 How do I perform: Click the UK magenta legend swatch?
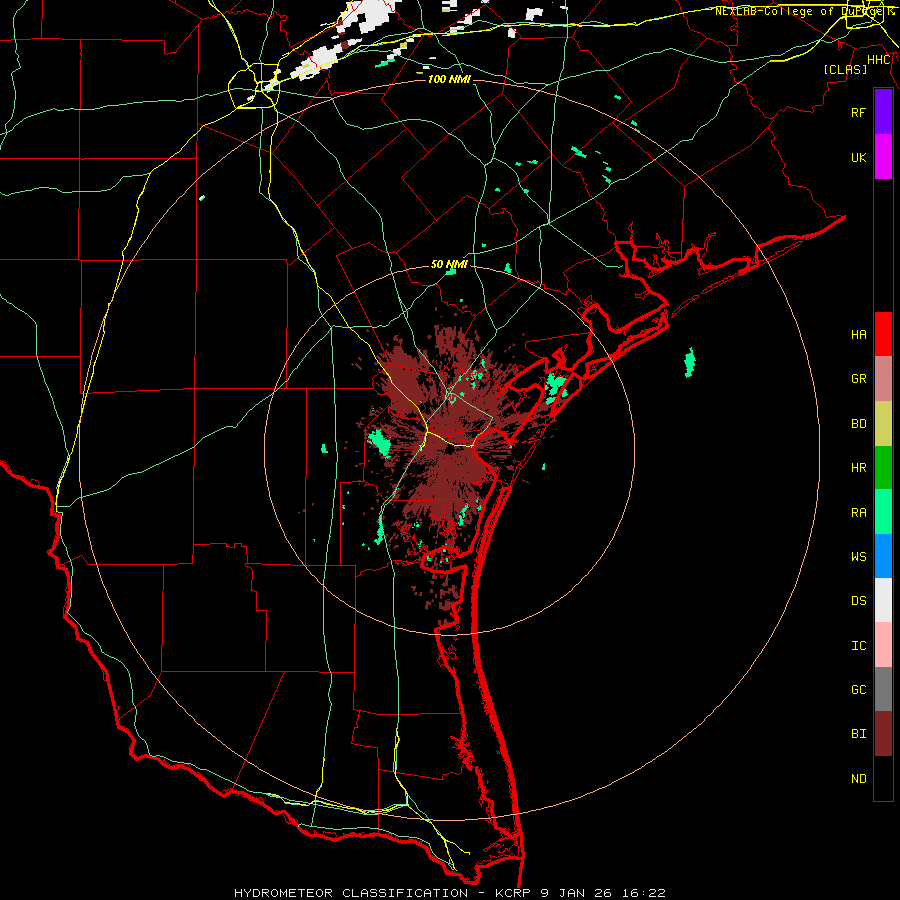(x=883, y=157)
